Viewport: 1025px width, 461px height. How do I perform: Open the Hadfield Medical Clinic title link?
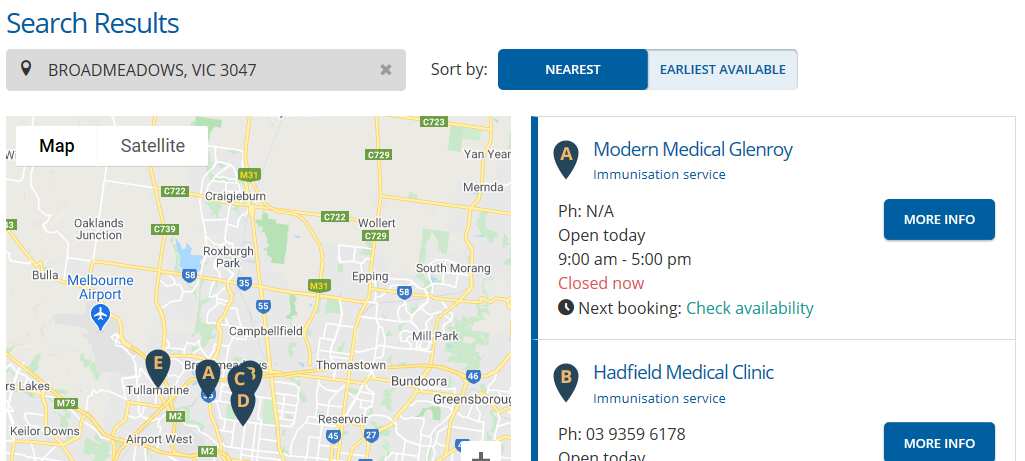(x=684, y=373)
